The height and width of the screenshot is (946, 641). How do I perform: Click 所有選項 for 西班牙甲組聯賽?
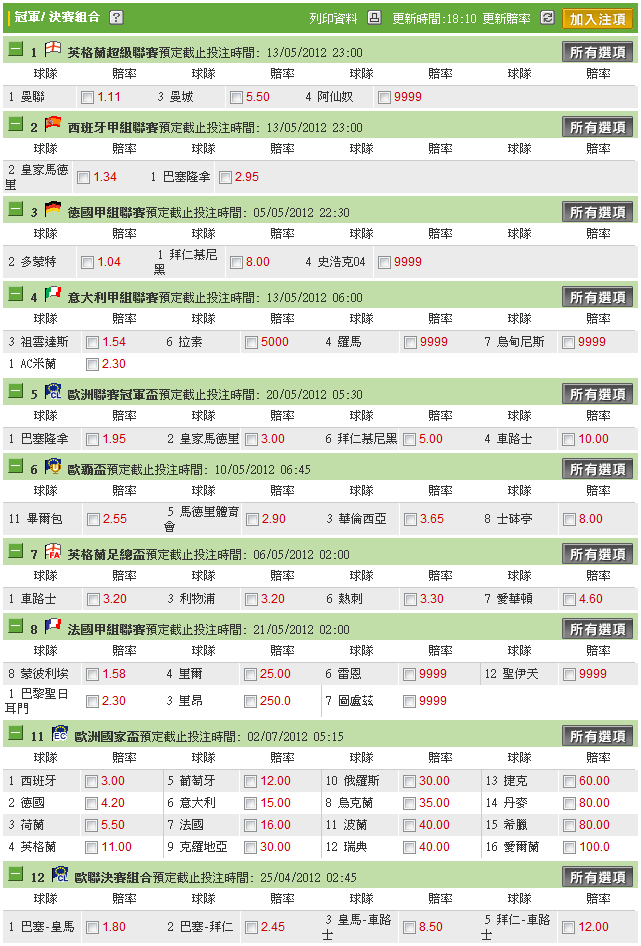pos(598,127)
